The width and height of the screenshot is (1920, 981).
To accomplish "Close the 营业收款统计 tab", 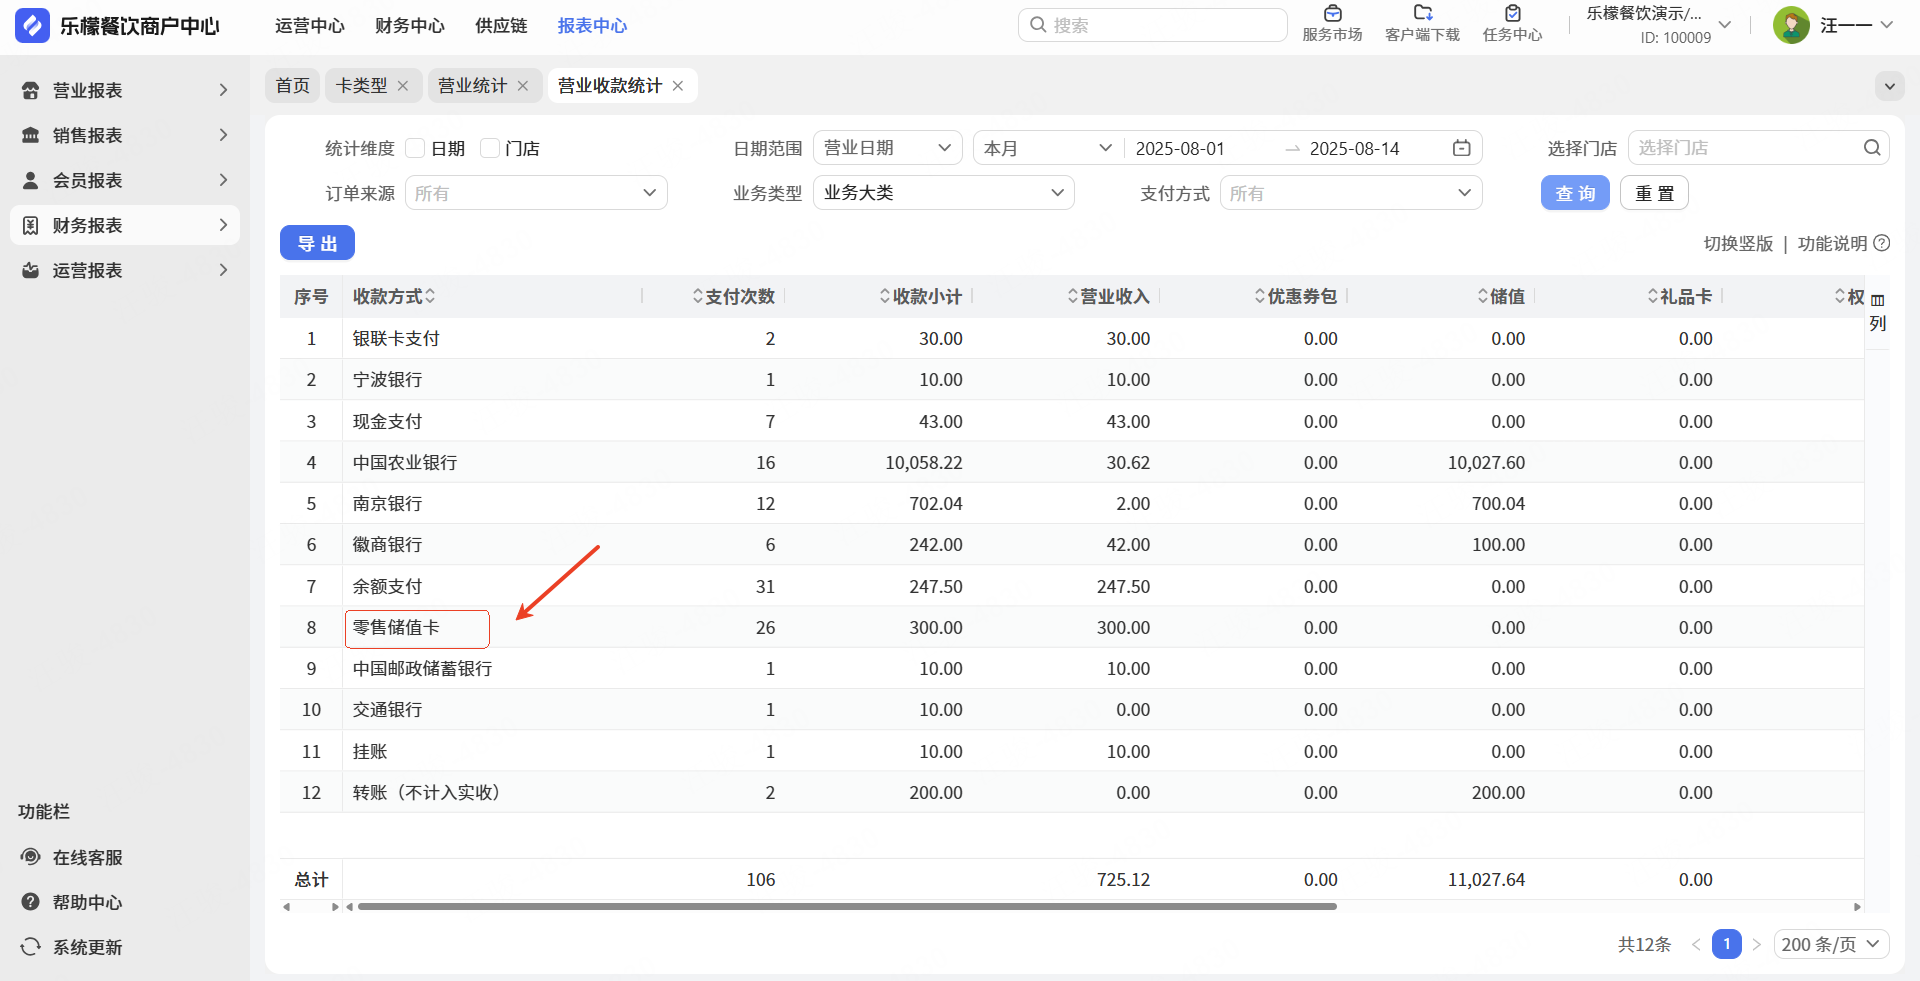I will (x=678, y=86).
